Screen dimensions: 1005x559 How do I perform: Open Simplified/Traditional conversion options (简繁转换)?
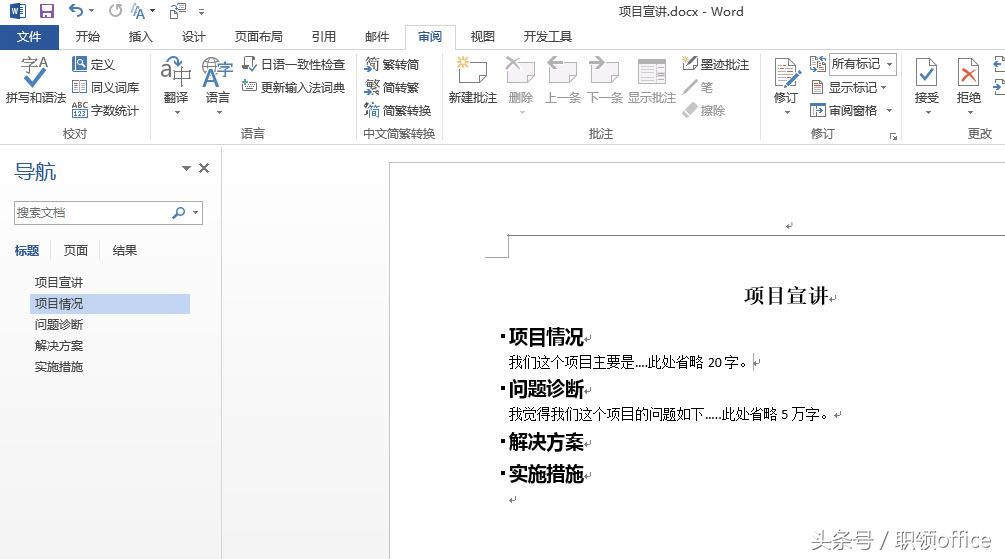tap(397, 110)
